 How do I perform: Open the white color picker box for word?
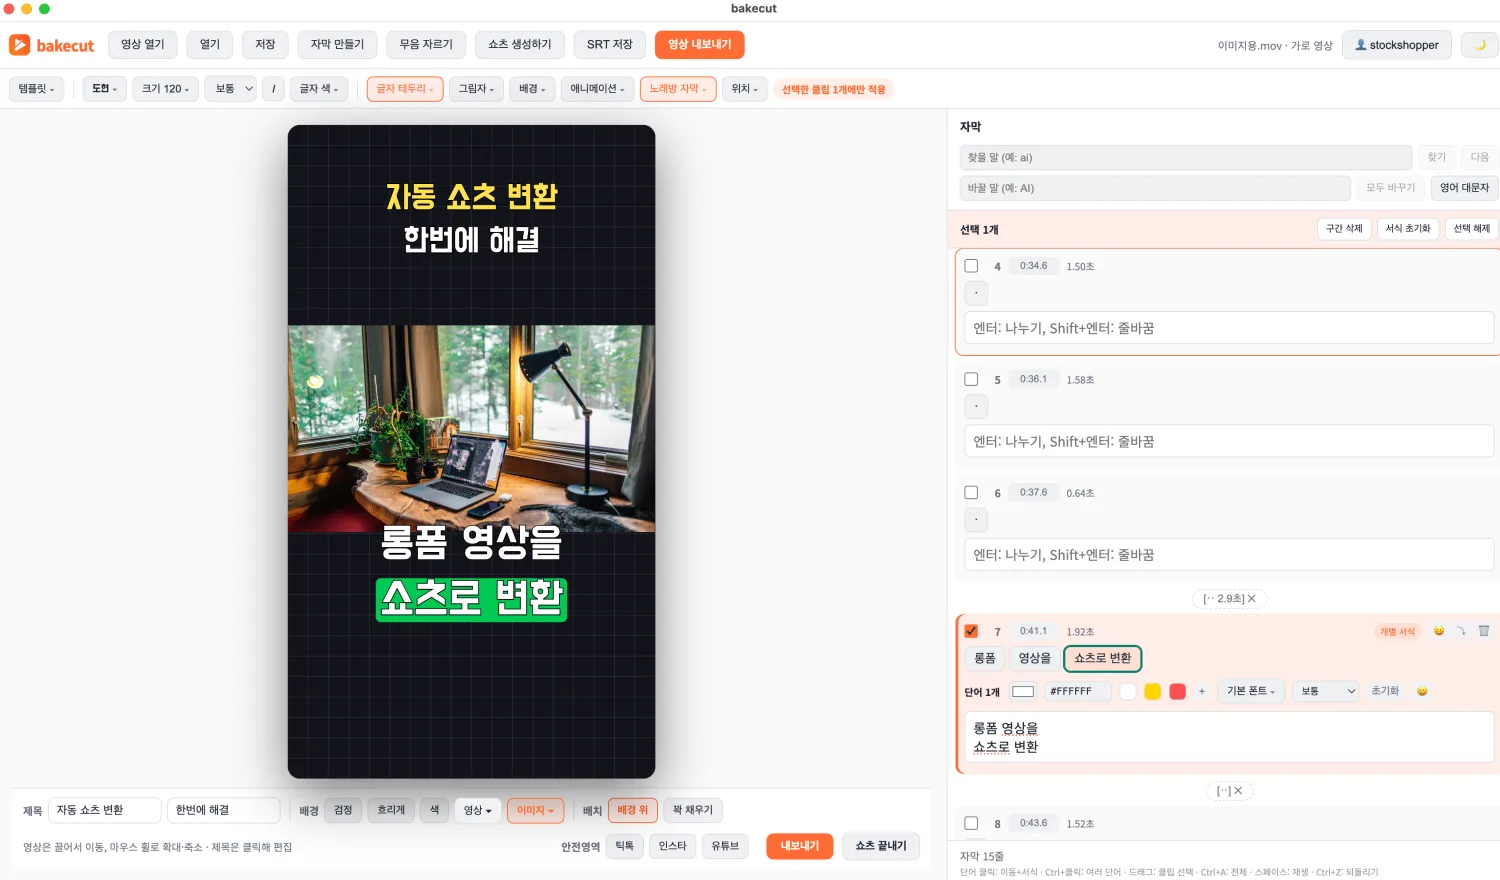[1023, 691]
